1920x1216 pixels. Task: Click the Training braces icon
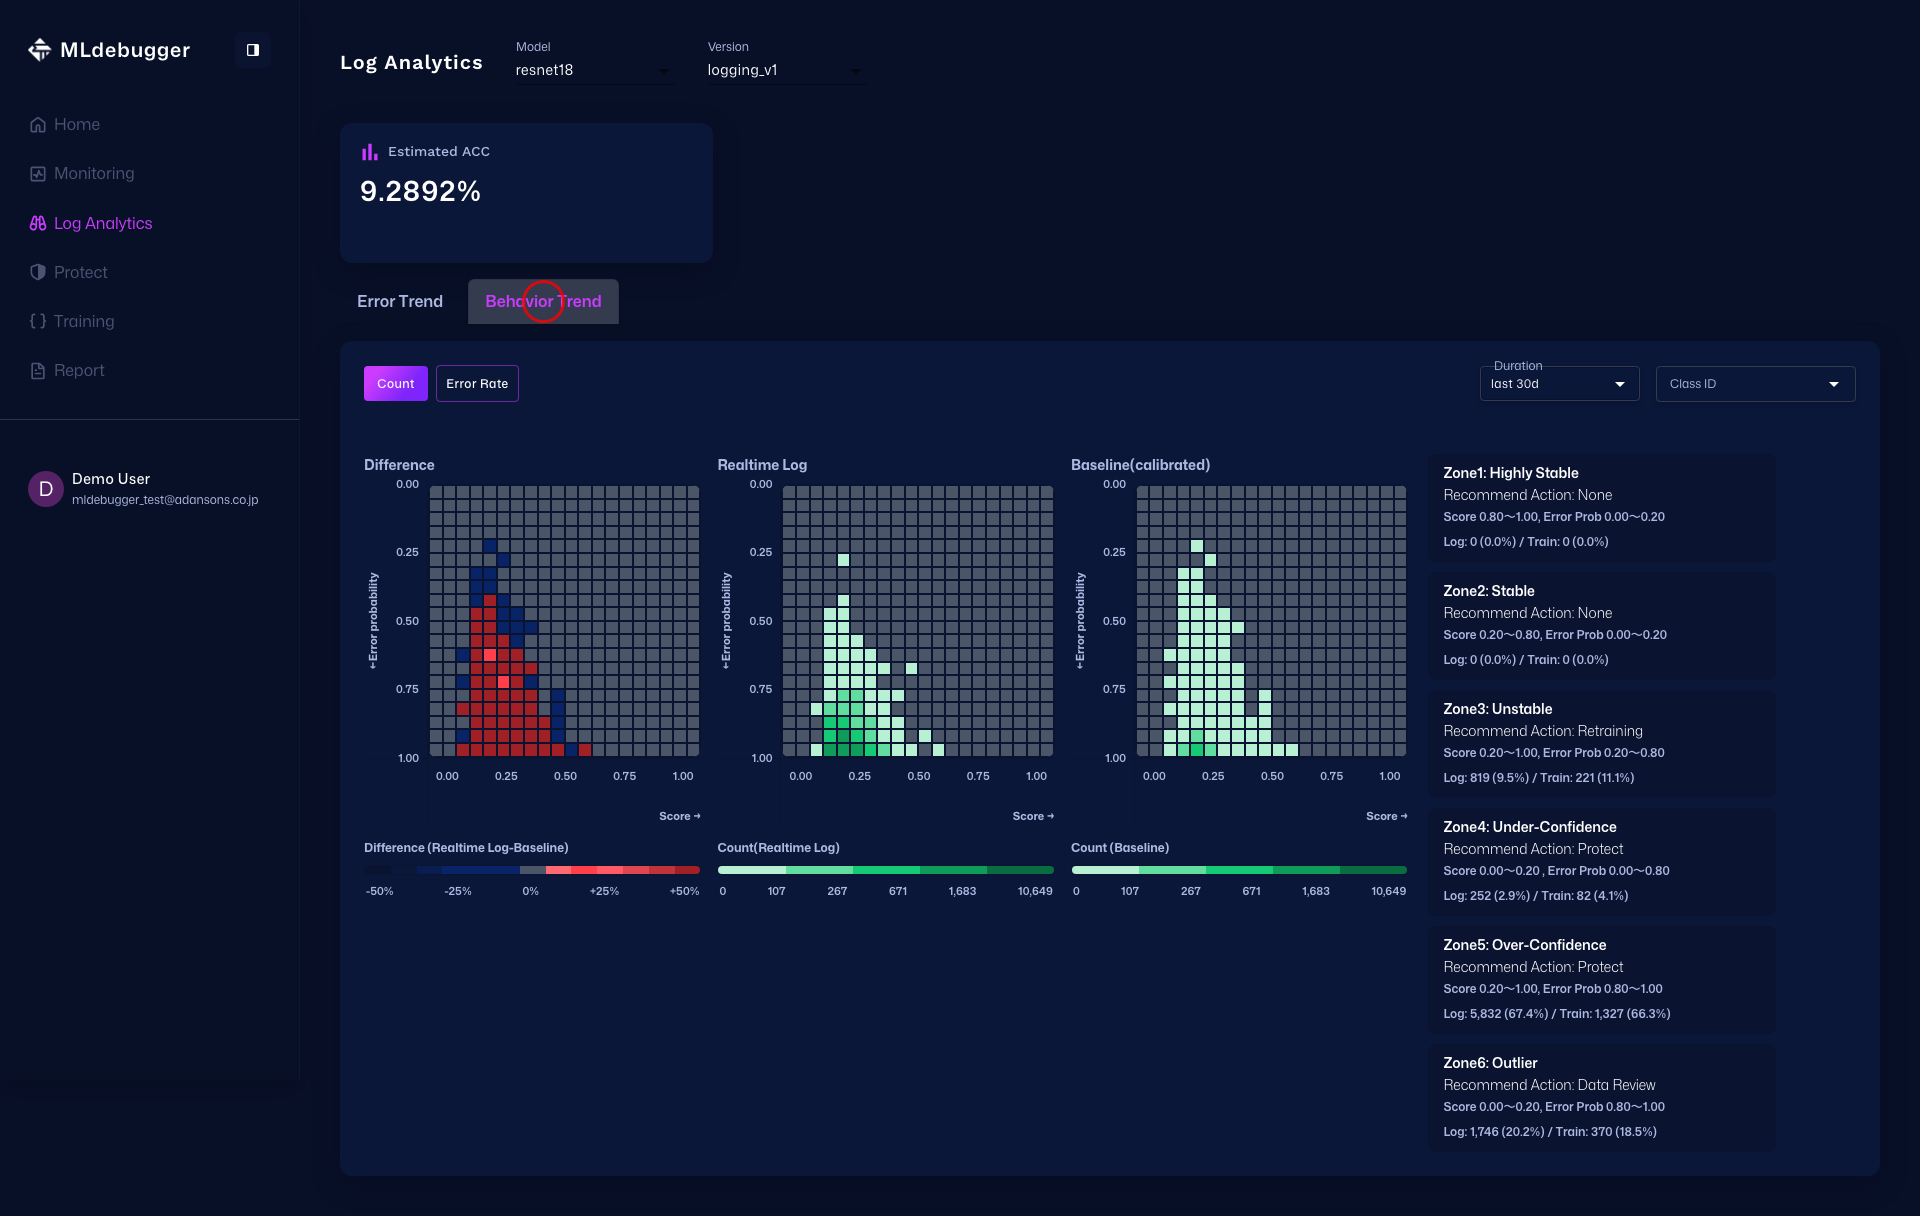38,321
